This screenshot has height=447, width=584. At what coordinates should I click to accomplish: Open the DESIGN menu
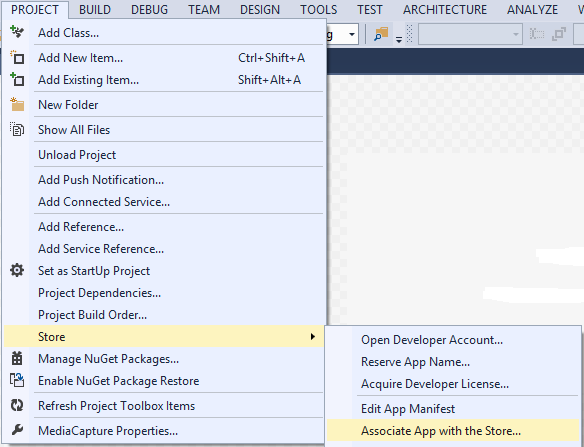click(260, 9)
